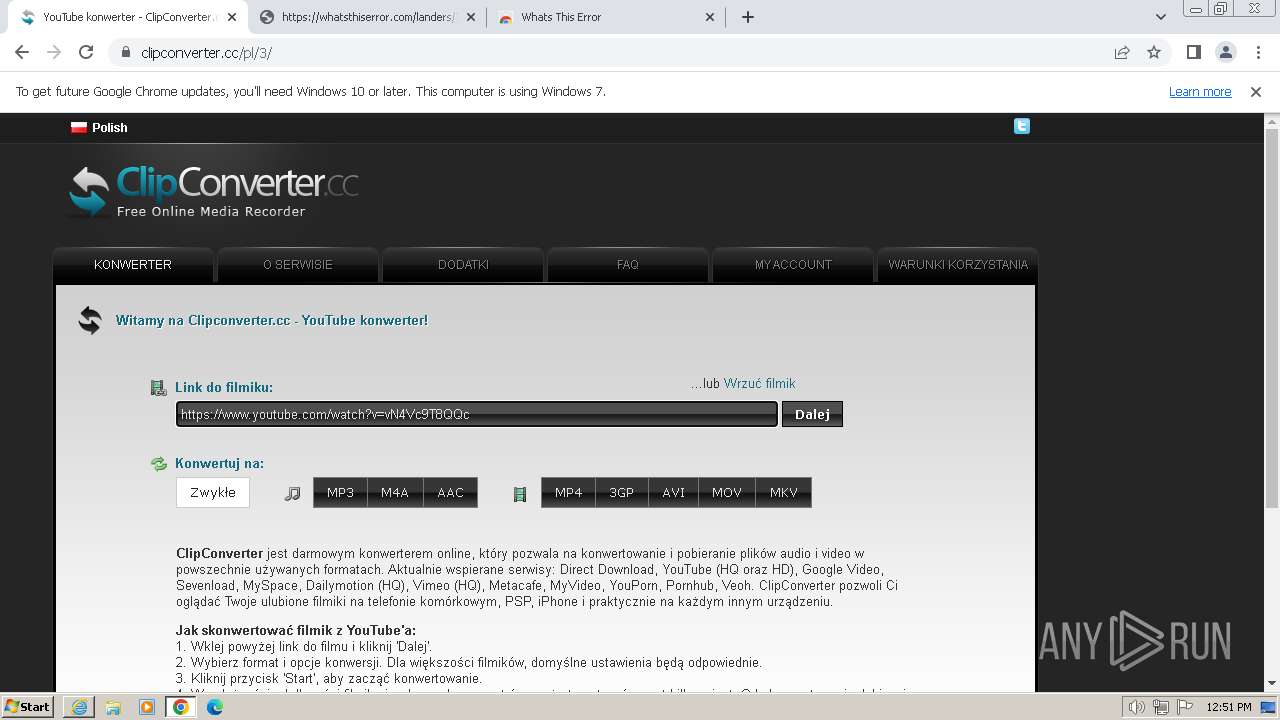The height and width of the screenshot is (720, 1280).
Task: Open the Windows Start menu
Action: [x=27, y=707]
